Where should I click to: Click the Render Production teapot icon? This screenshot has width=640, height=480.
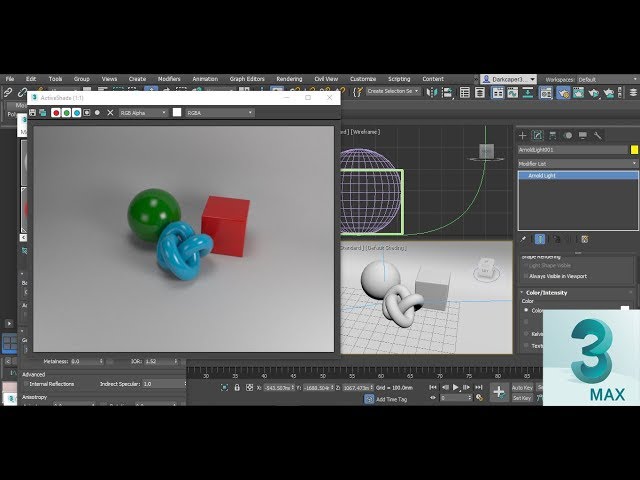[x=594, y=93]
